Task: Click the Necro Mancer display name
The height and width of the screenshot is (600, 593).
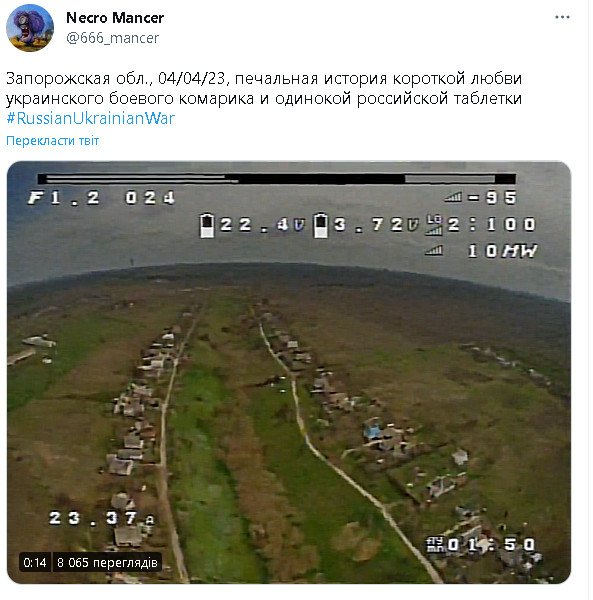Action: coord(115,18)
